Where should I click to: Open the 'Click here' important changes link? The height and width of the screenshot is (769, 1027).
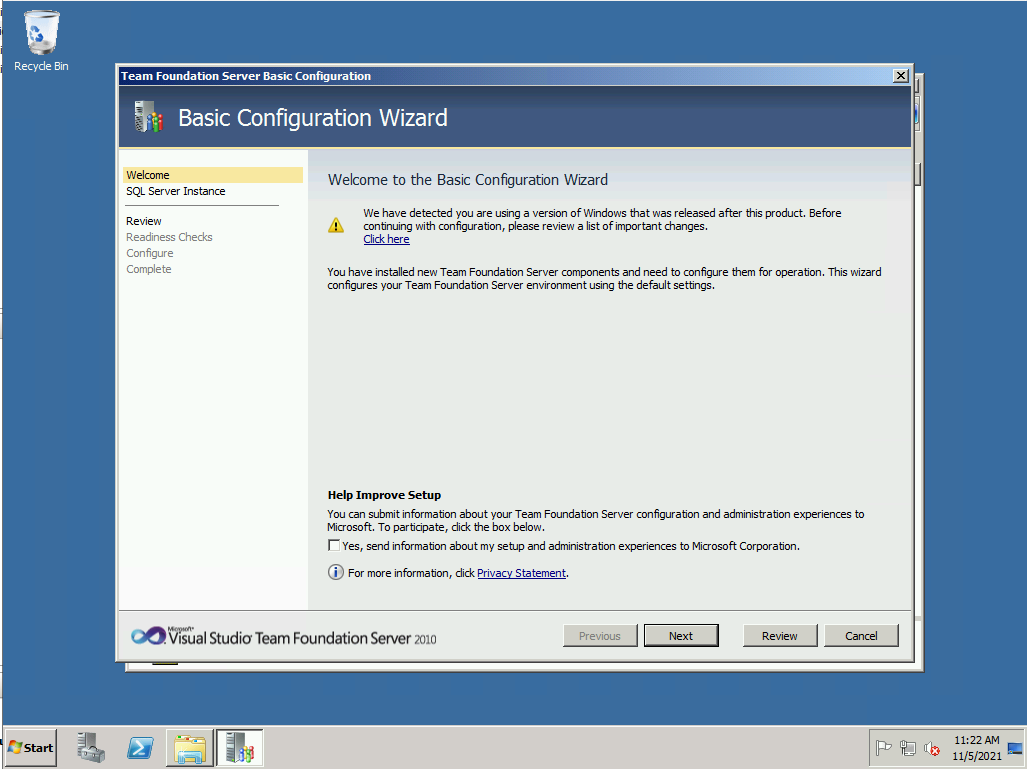pyautogui.click(x=386, y=239)
